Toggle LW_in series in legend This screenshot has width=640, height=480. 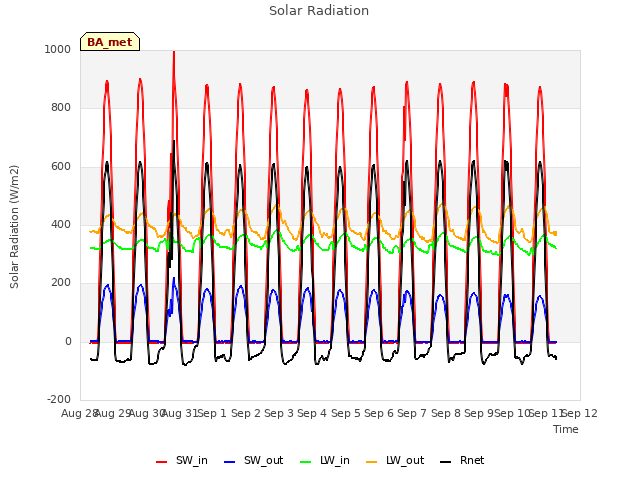[325, 461]
